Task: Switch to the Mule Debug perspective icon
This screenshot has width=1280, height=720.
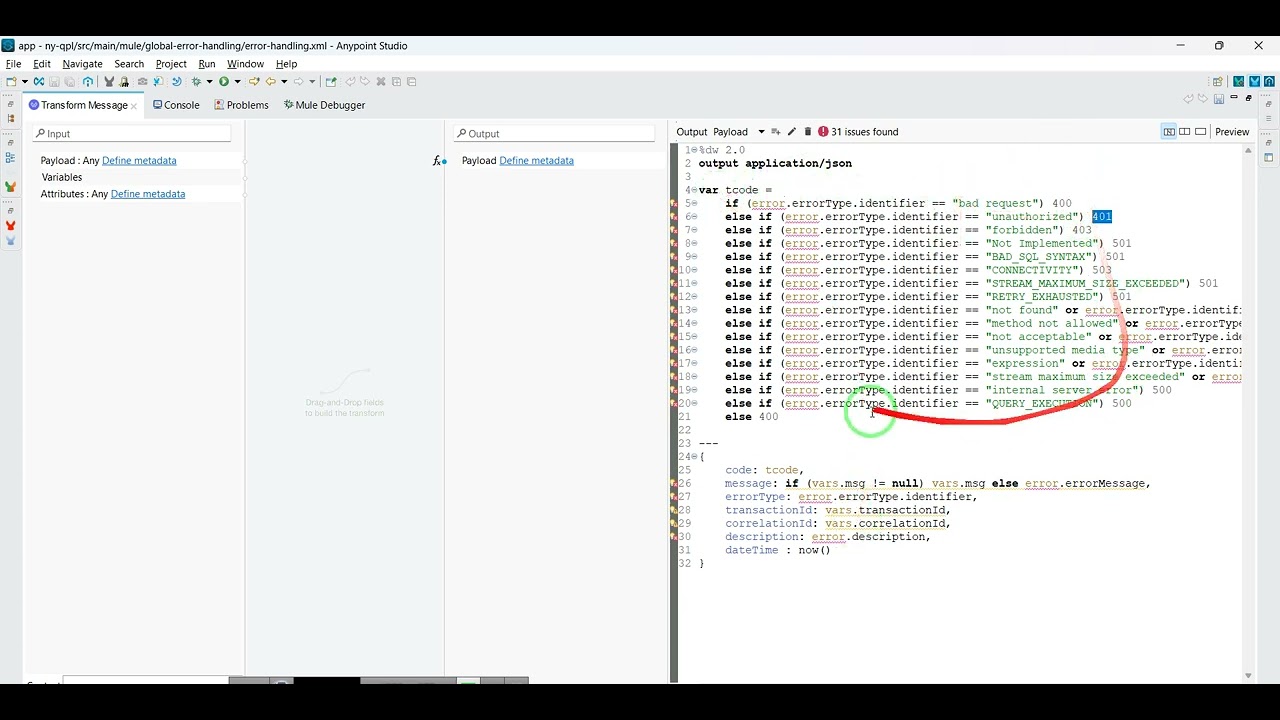Action: pyautogui.click(x=1238, y=82)
